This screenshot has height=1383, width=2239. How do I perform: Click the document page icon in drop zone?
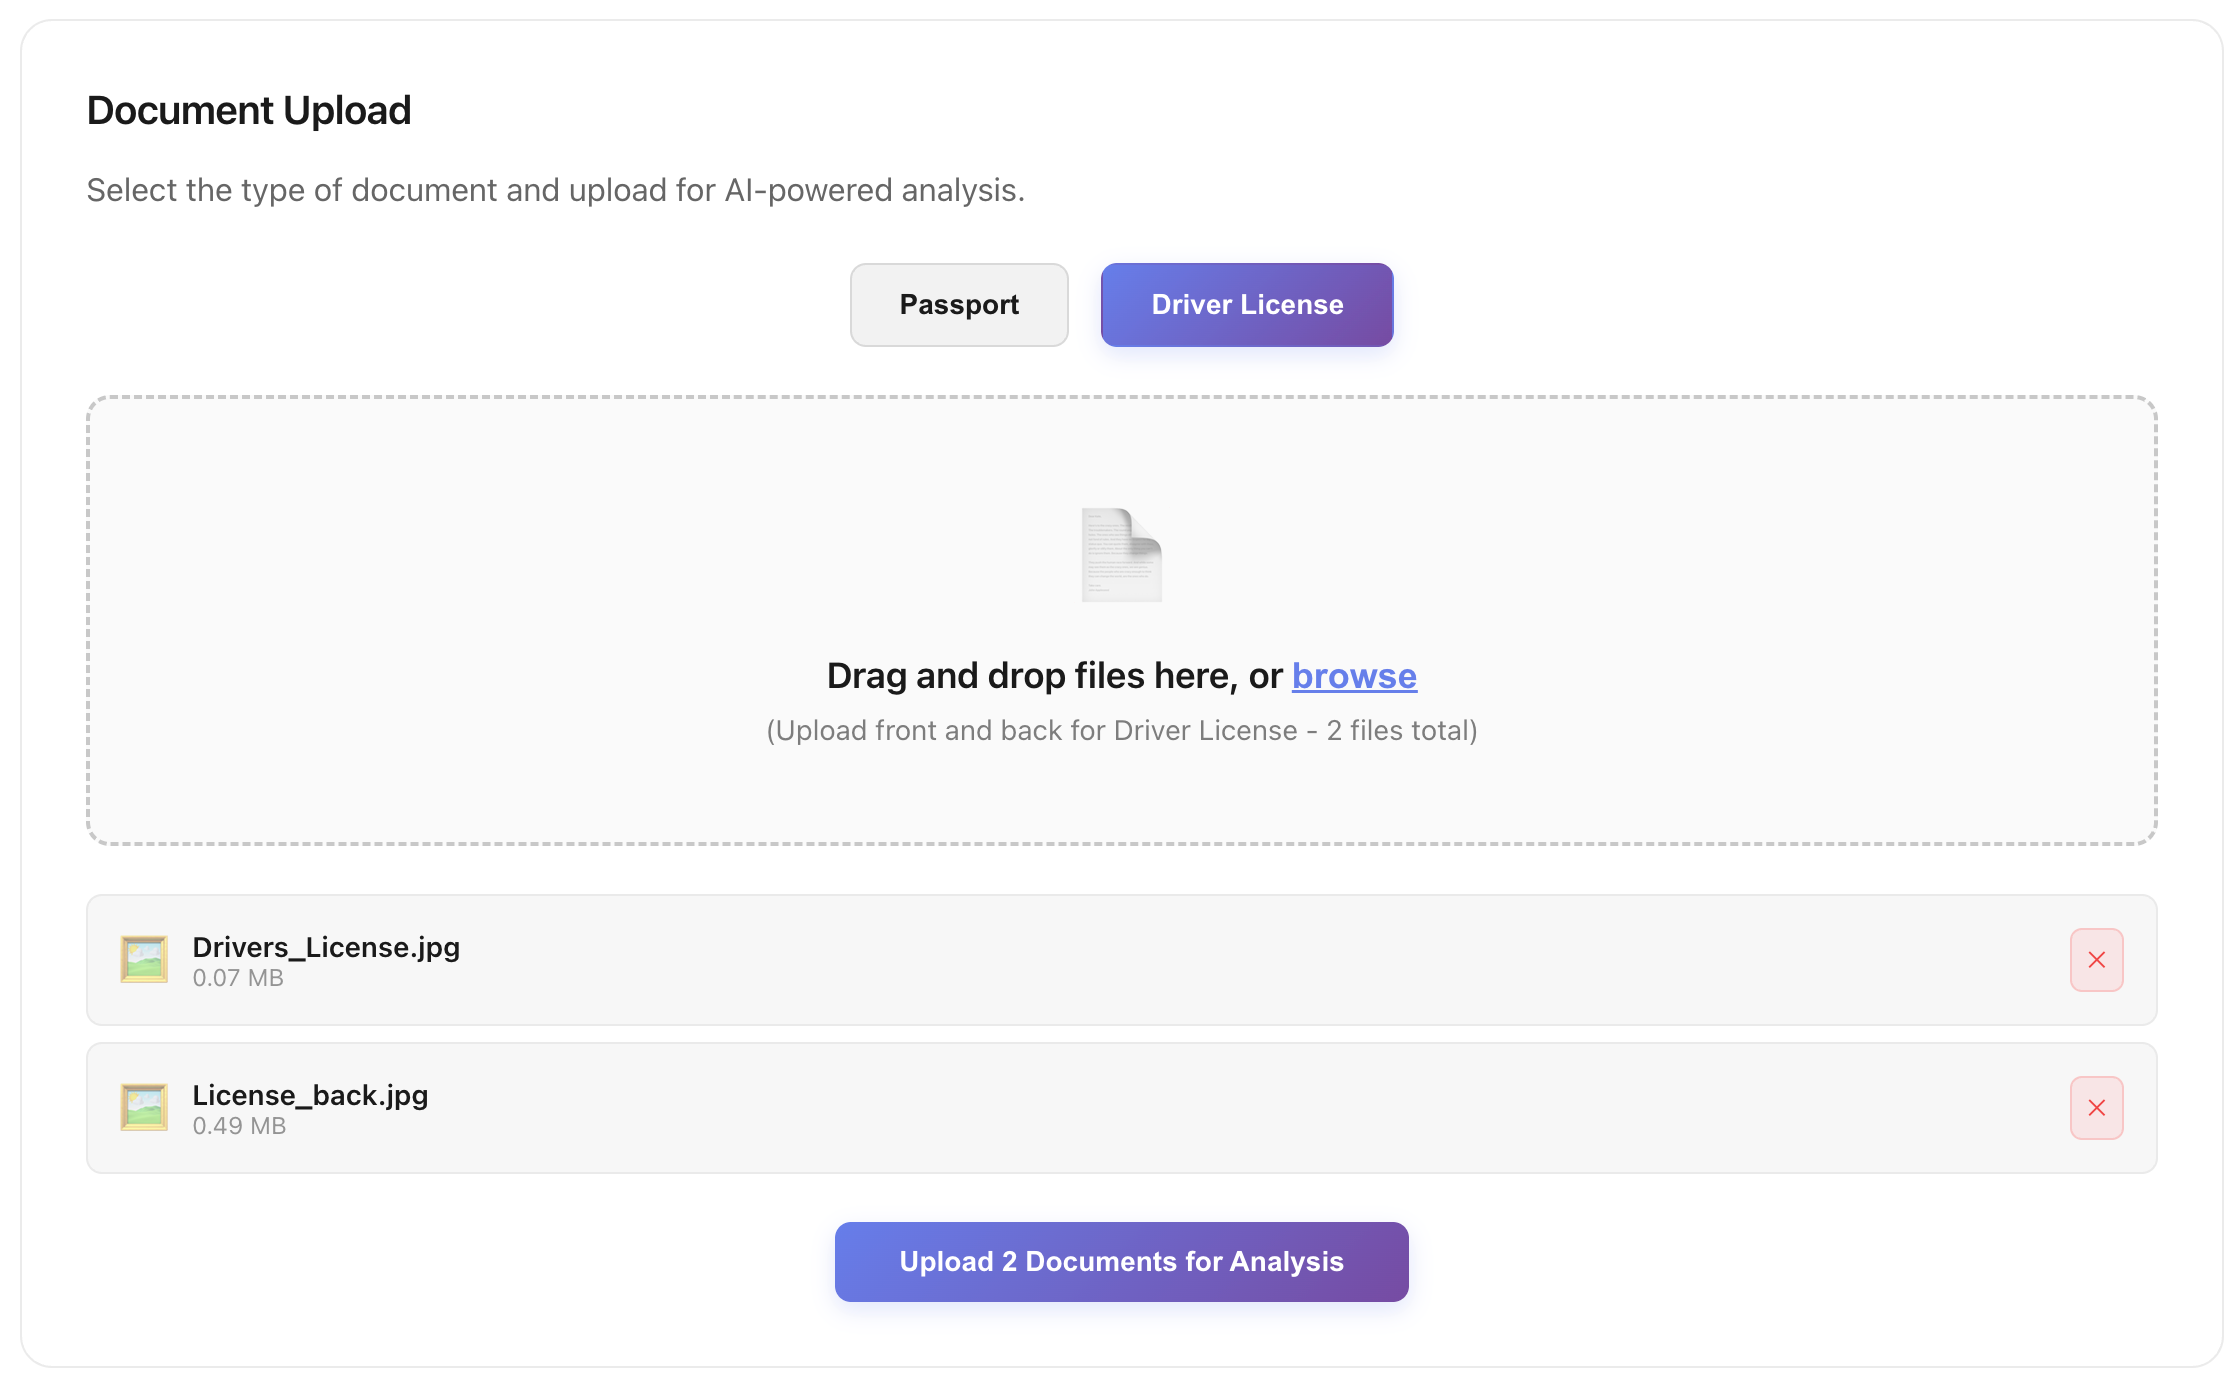(1121, 555)
